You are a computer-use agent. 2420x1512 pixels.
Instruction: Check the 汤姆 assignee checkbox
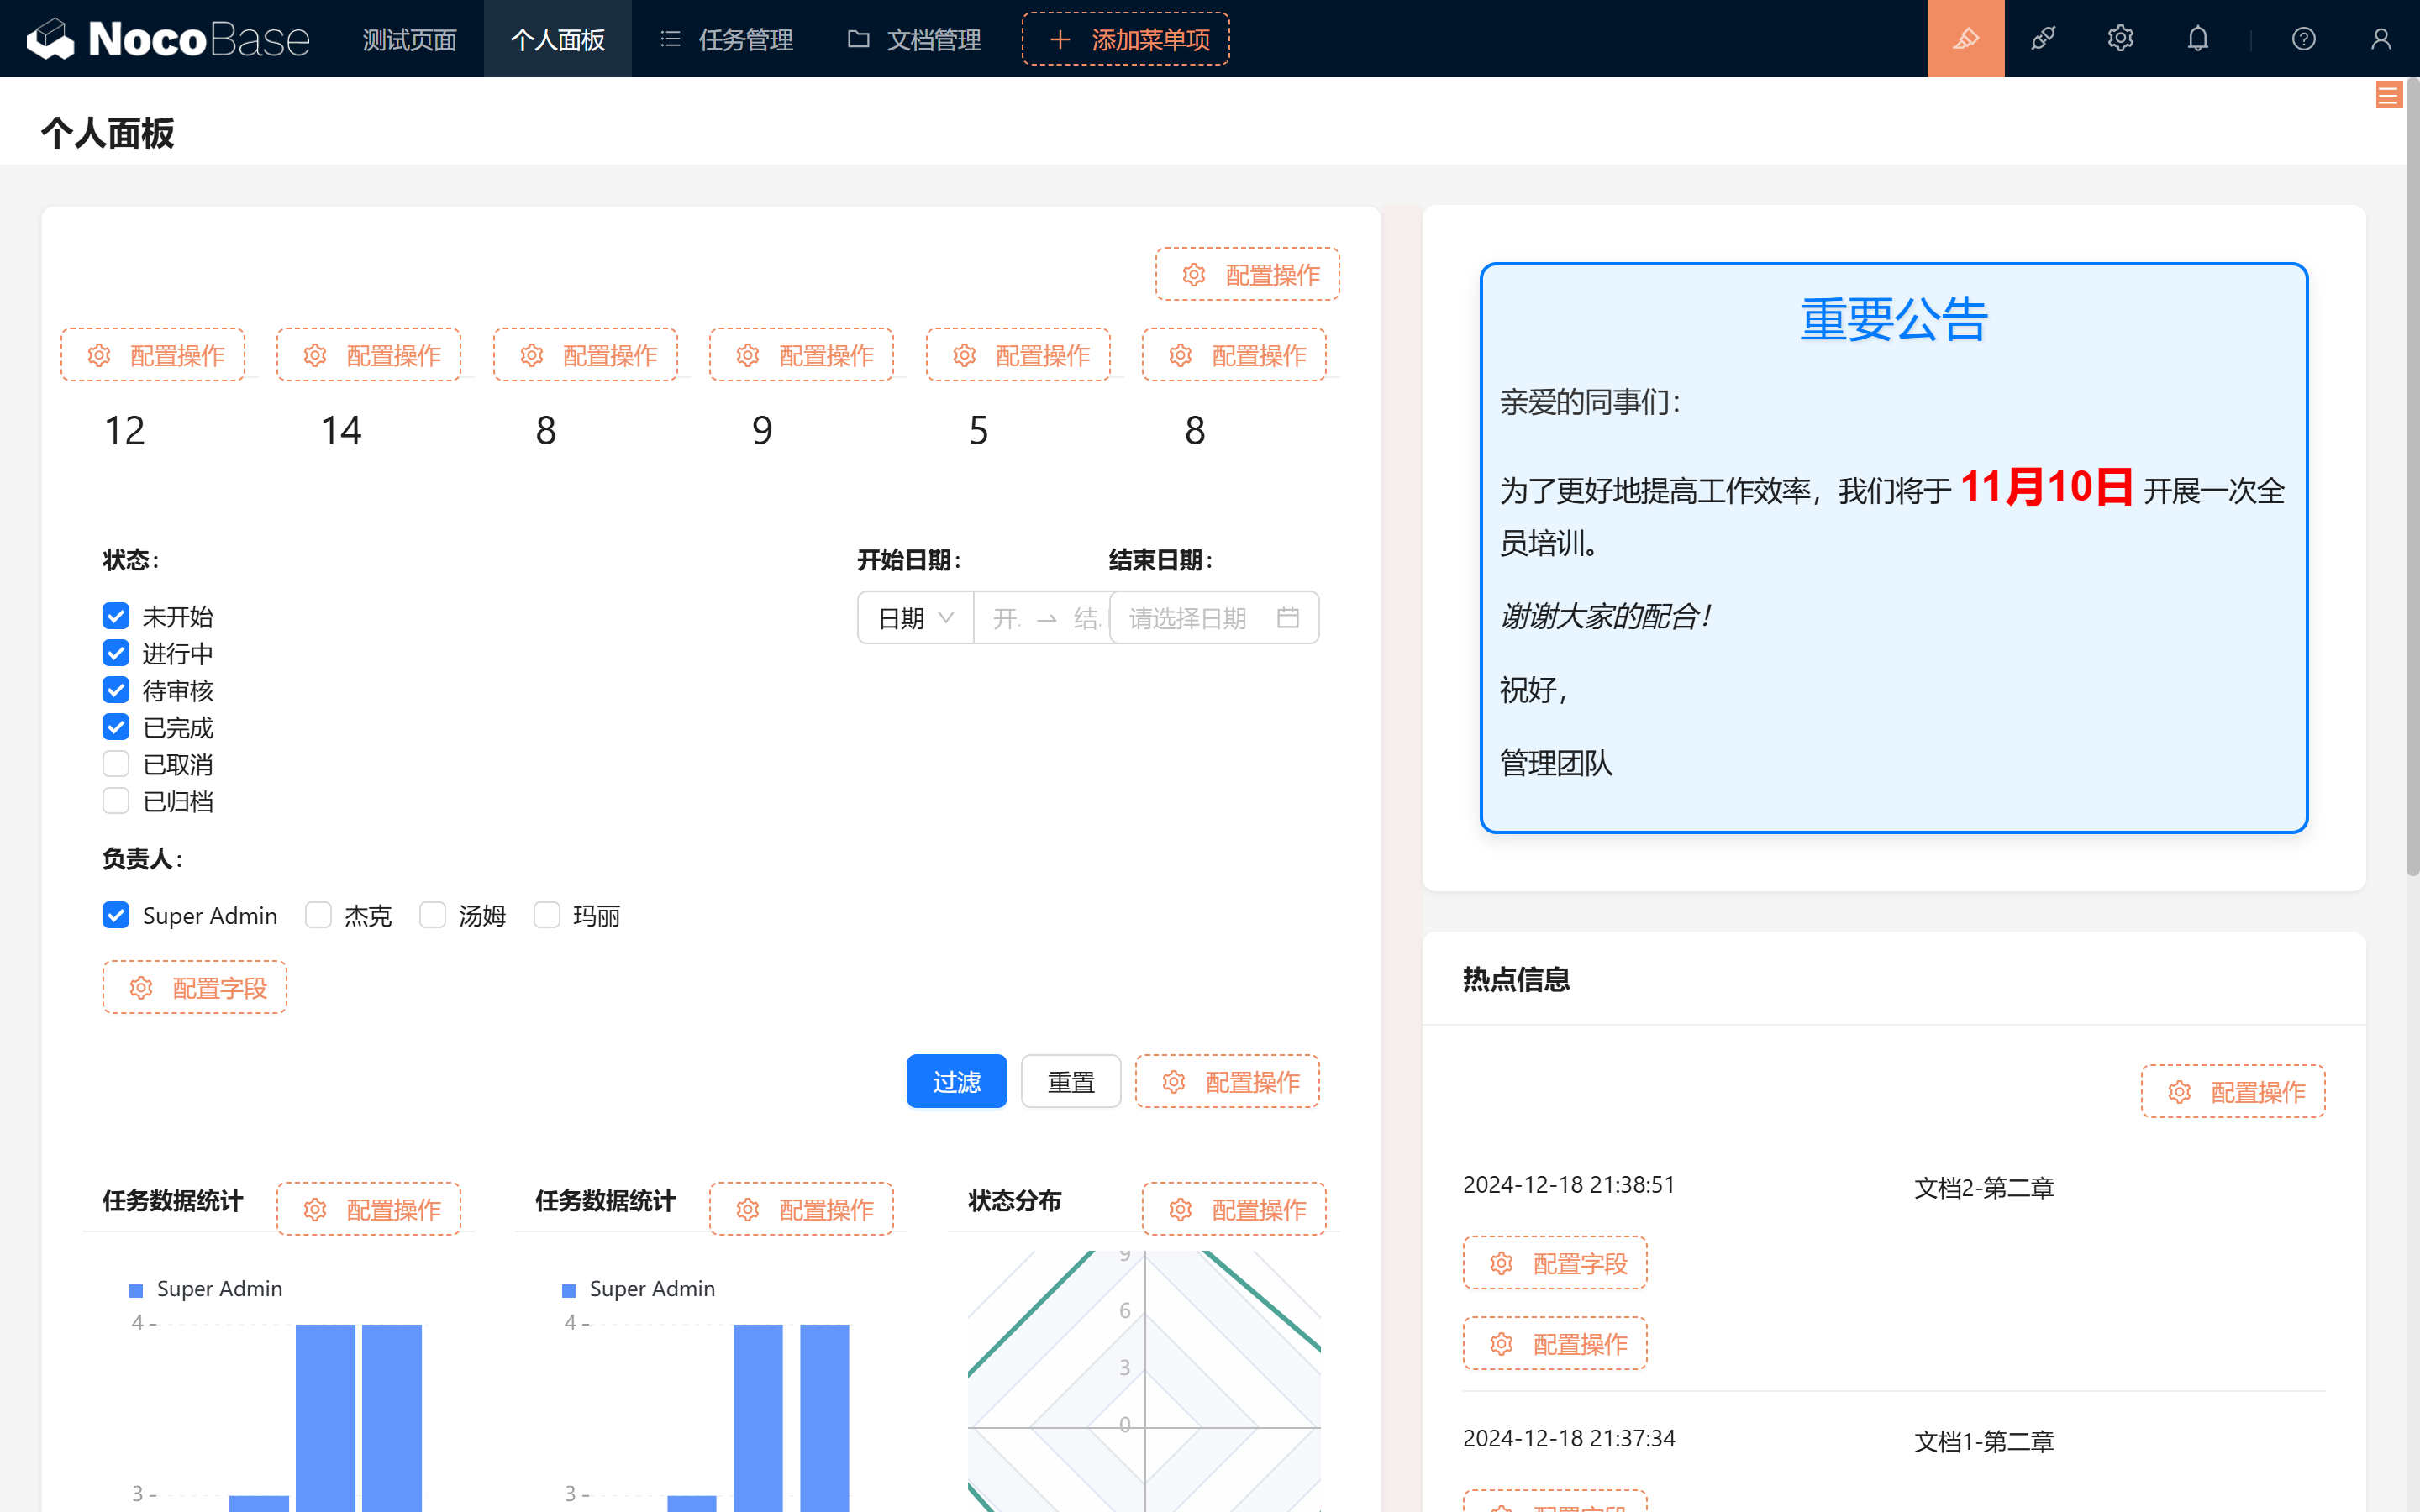tap(432, 915)
